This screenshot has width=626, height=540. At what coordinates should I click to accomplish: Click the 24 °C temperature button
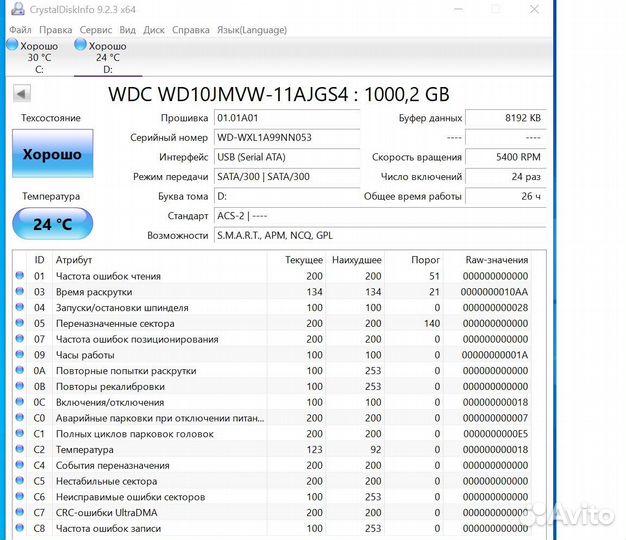click(52, 224)
